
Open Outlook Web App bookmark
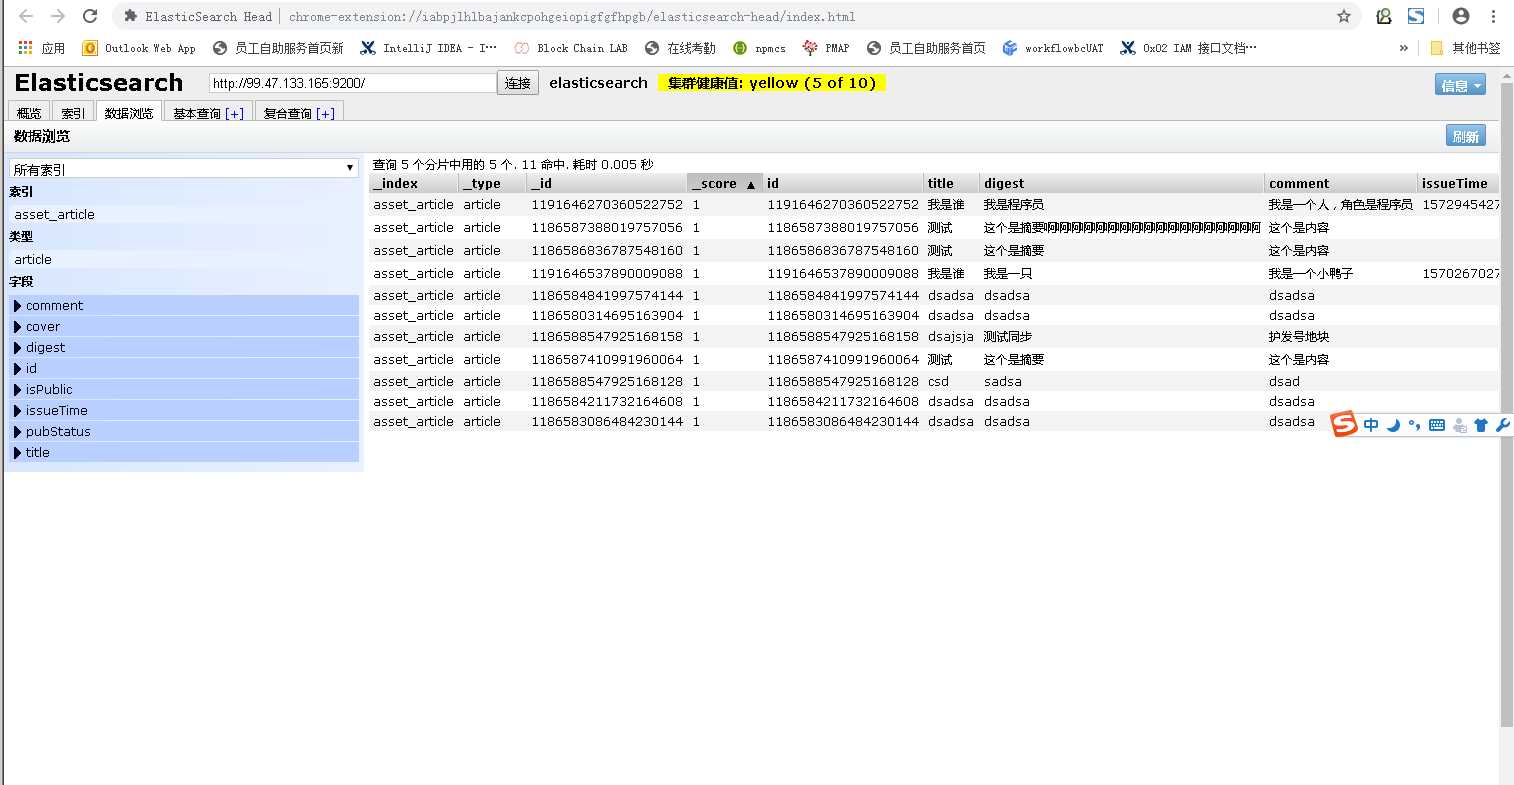[x=139, y=47]
